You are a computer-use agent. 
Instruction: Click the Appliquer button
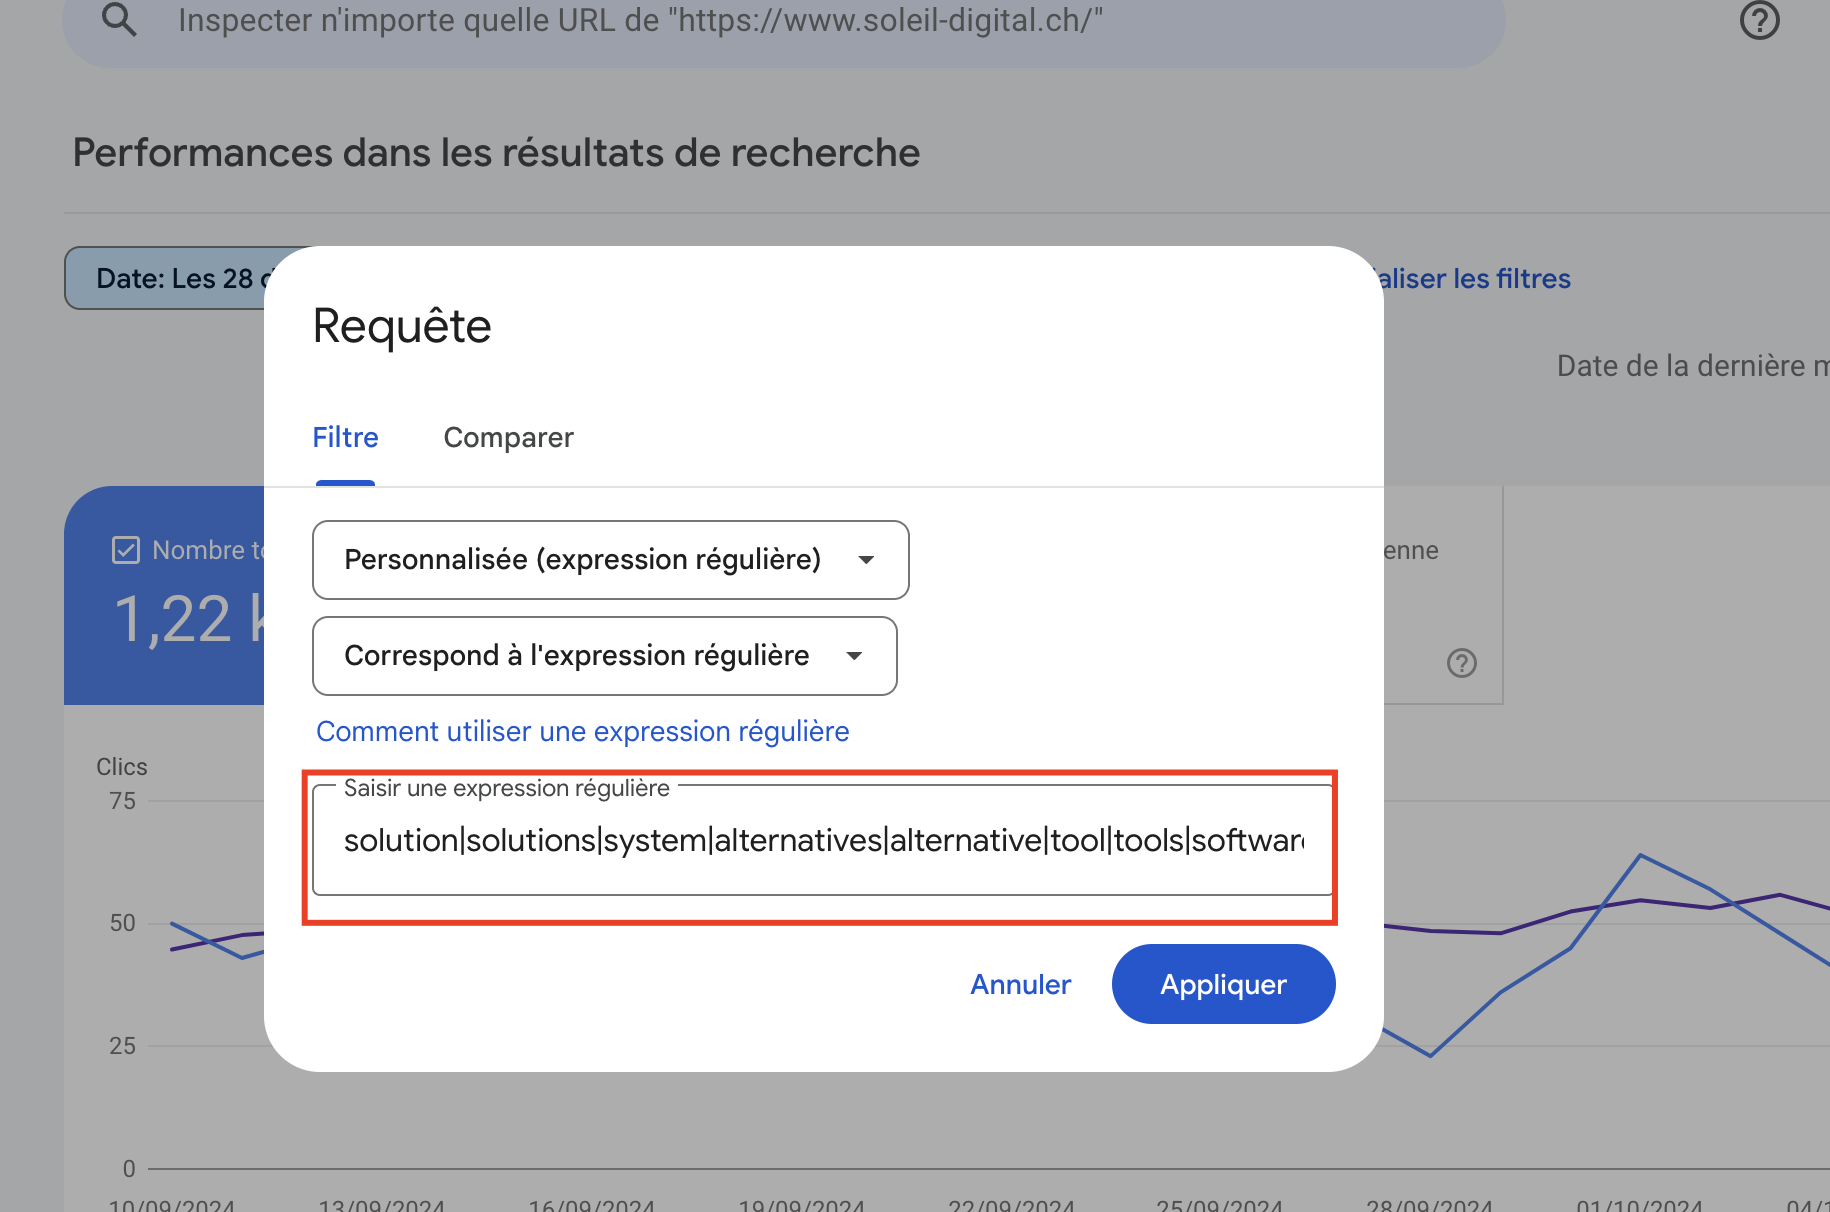(x=1223, y=985)
